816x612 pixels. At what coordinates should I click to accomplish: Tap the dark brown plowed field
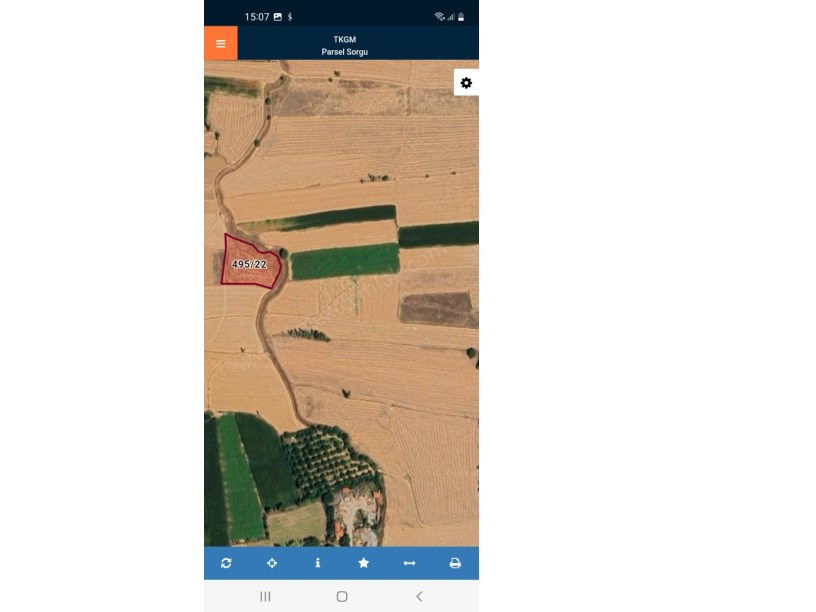click(x=437, y=309)
